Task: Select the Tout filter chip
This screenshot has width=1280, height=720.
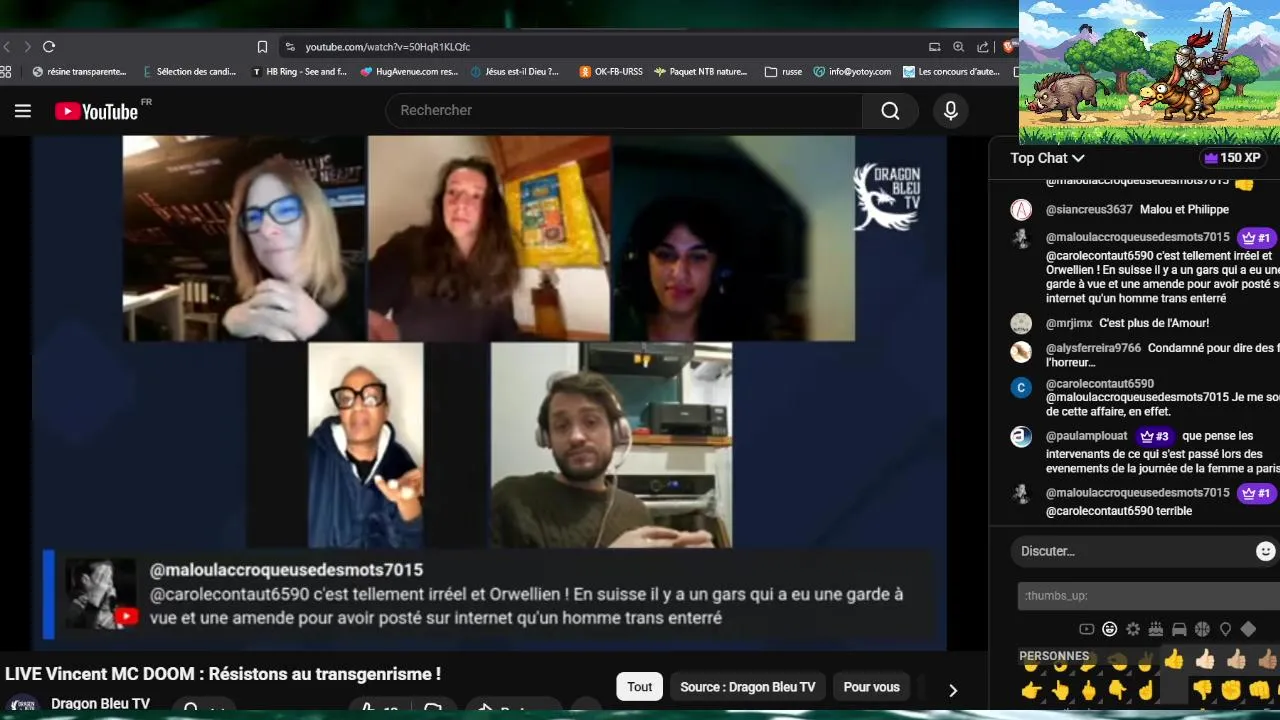Action: pos(640,687)
